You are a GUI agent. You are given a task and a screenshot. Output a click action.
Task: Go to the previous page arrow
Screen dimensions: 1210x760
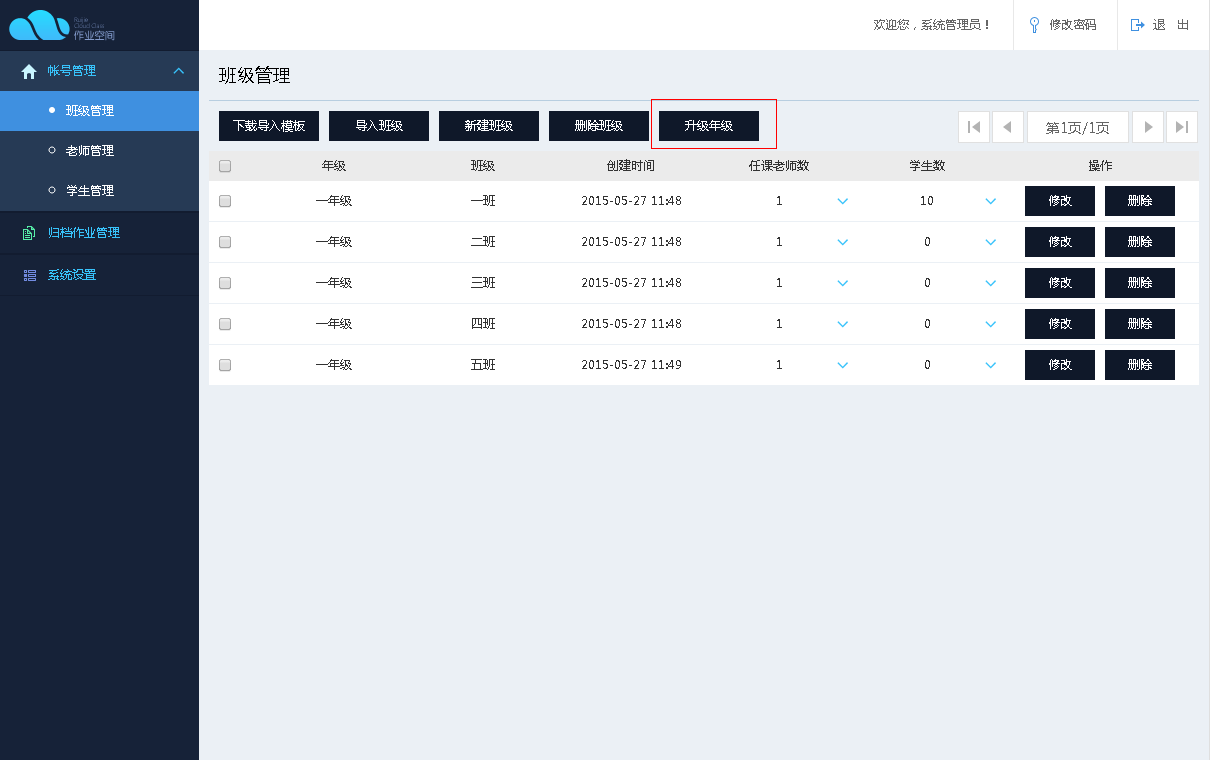tap(1007, 127)
